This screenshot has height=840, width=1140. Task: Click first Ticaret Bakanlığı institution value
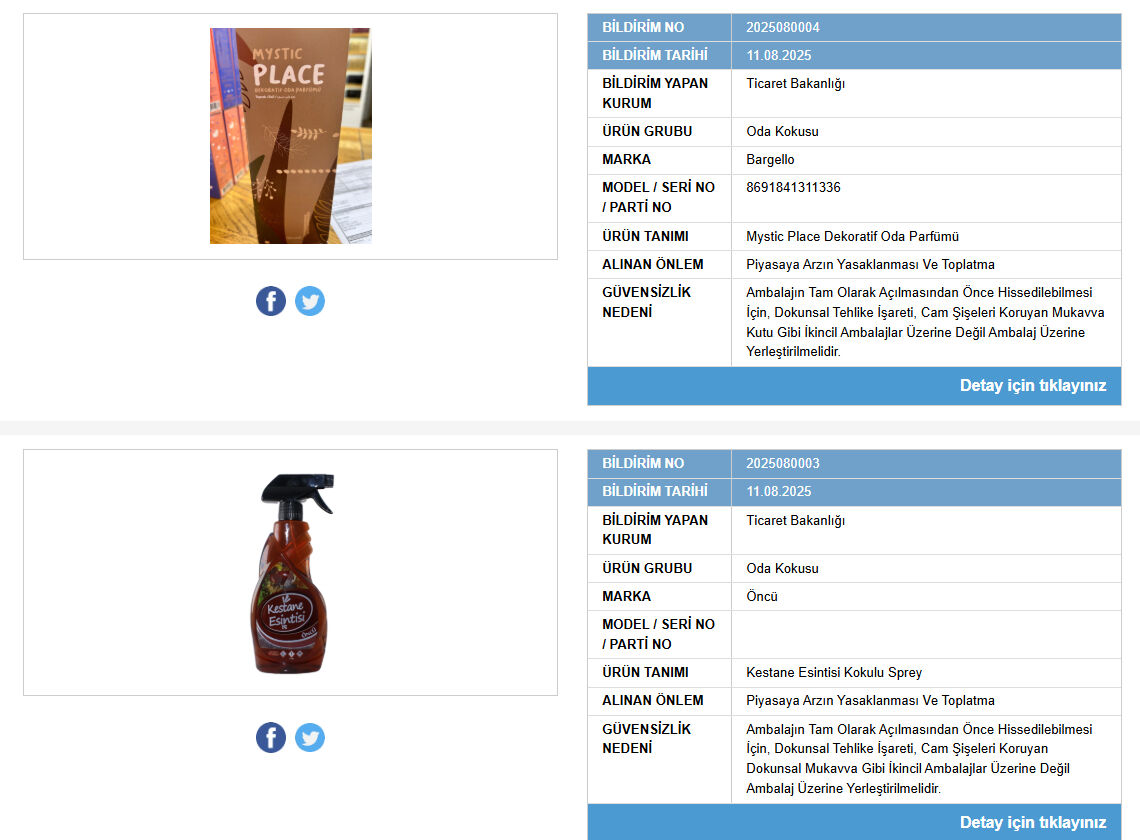(x=795, y=84)
